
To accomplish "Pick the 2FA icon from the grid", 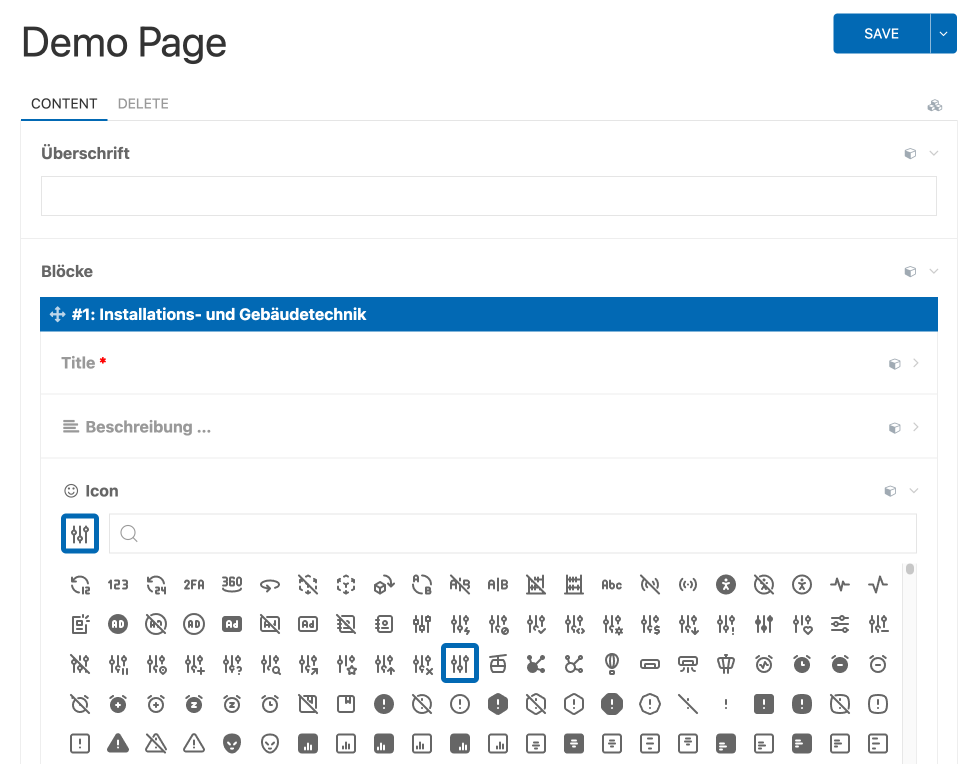I will 194,585.
